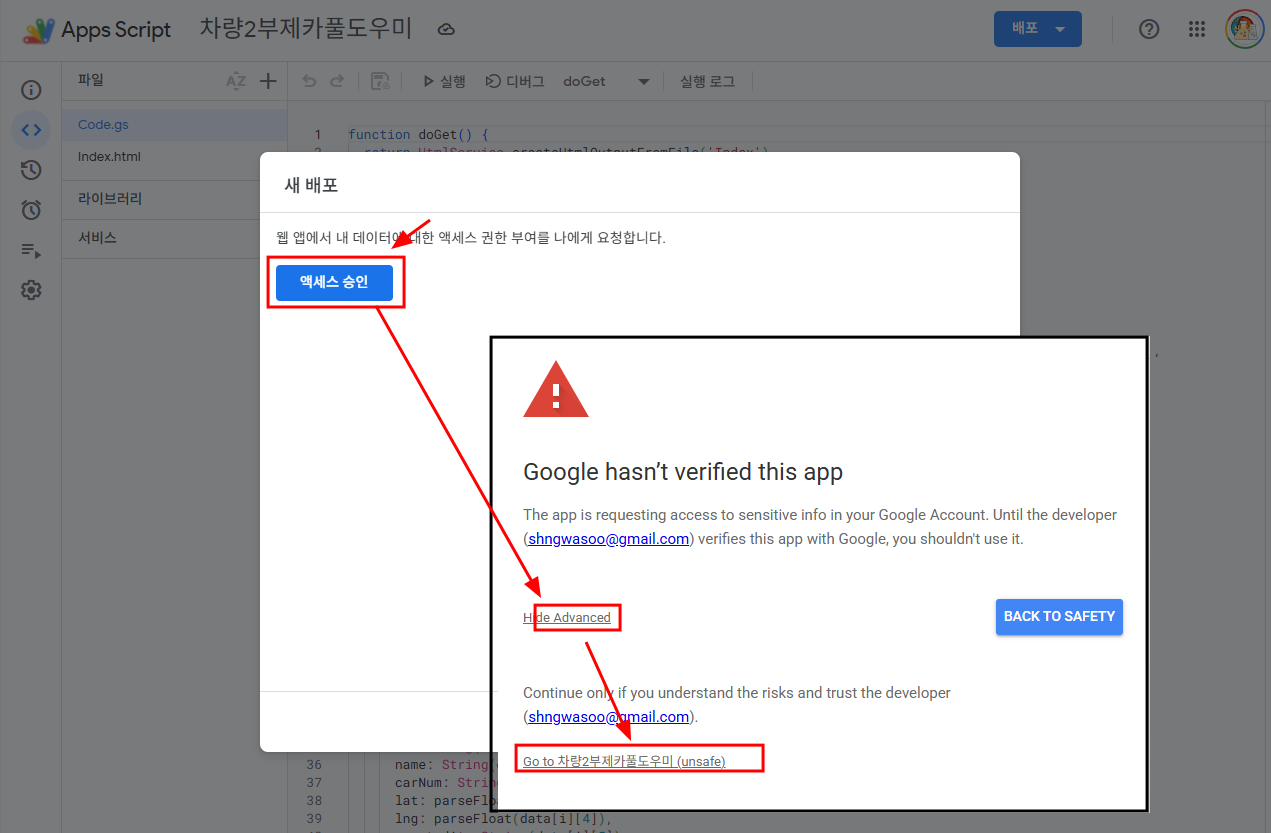Open the project Overview info icon
Screen dimensions: 1271x833
(x=31, y=90)
